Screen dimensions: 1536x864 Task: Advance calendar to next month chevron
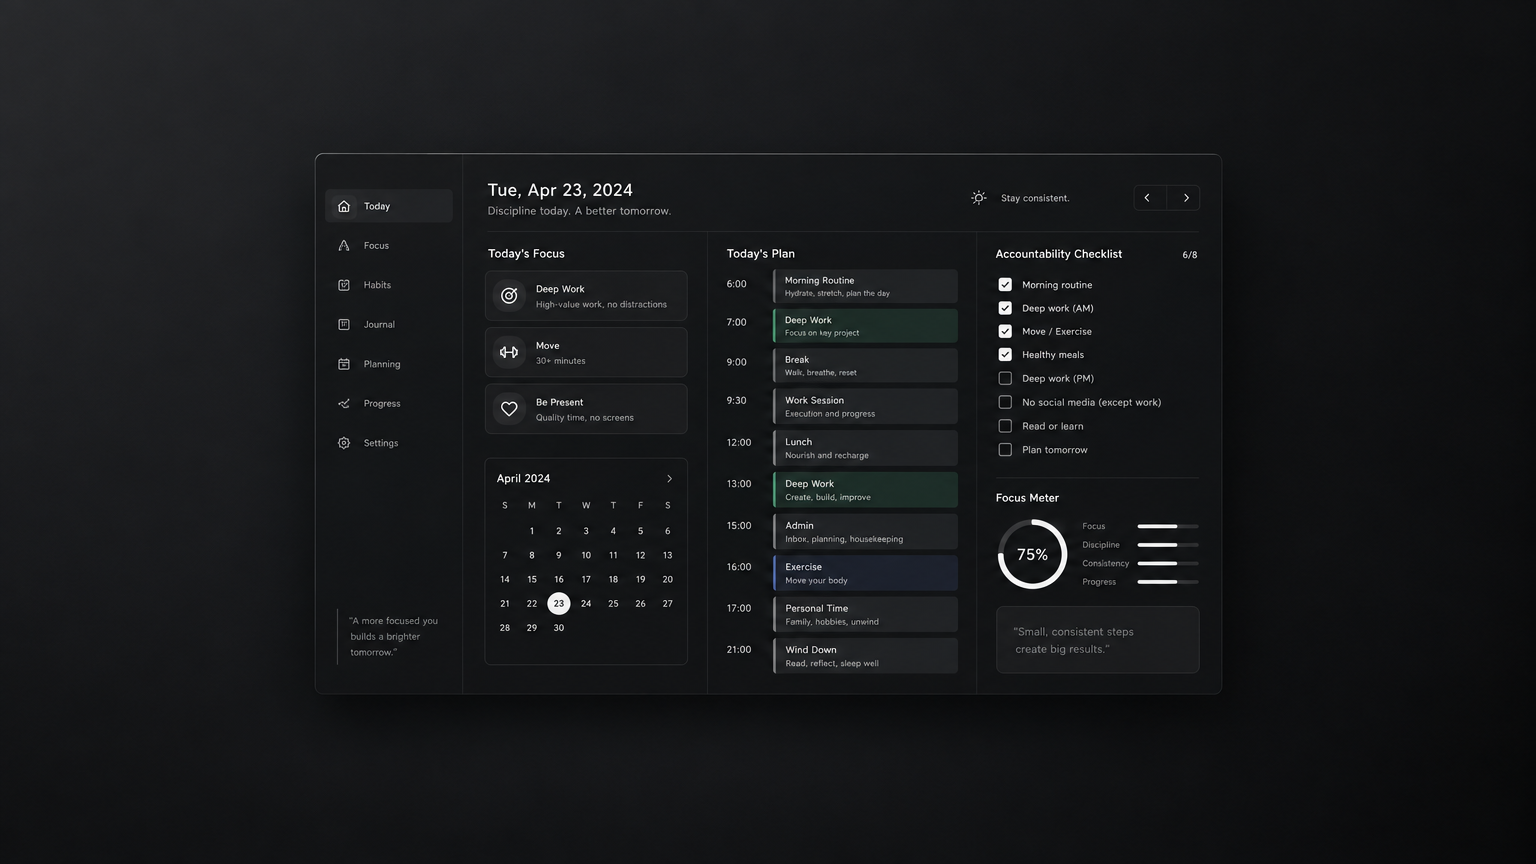[x=669, y=478]
